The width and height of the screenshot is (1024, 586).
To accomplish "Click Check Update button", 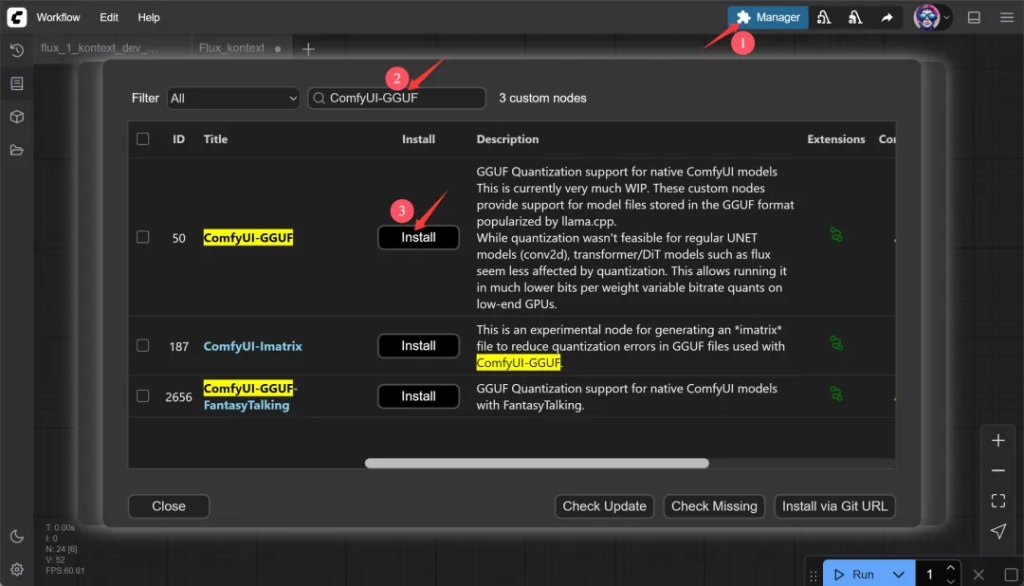I will coord(604,506).
